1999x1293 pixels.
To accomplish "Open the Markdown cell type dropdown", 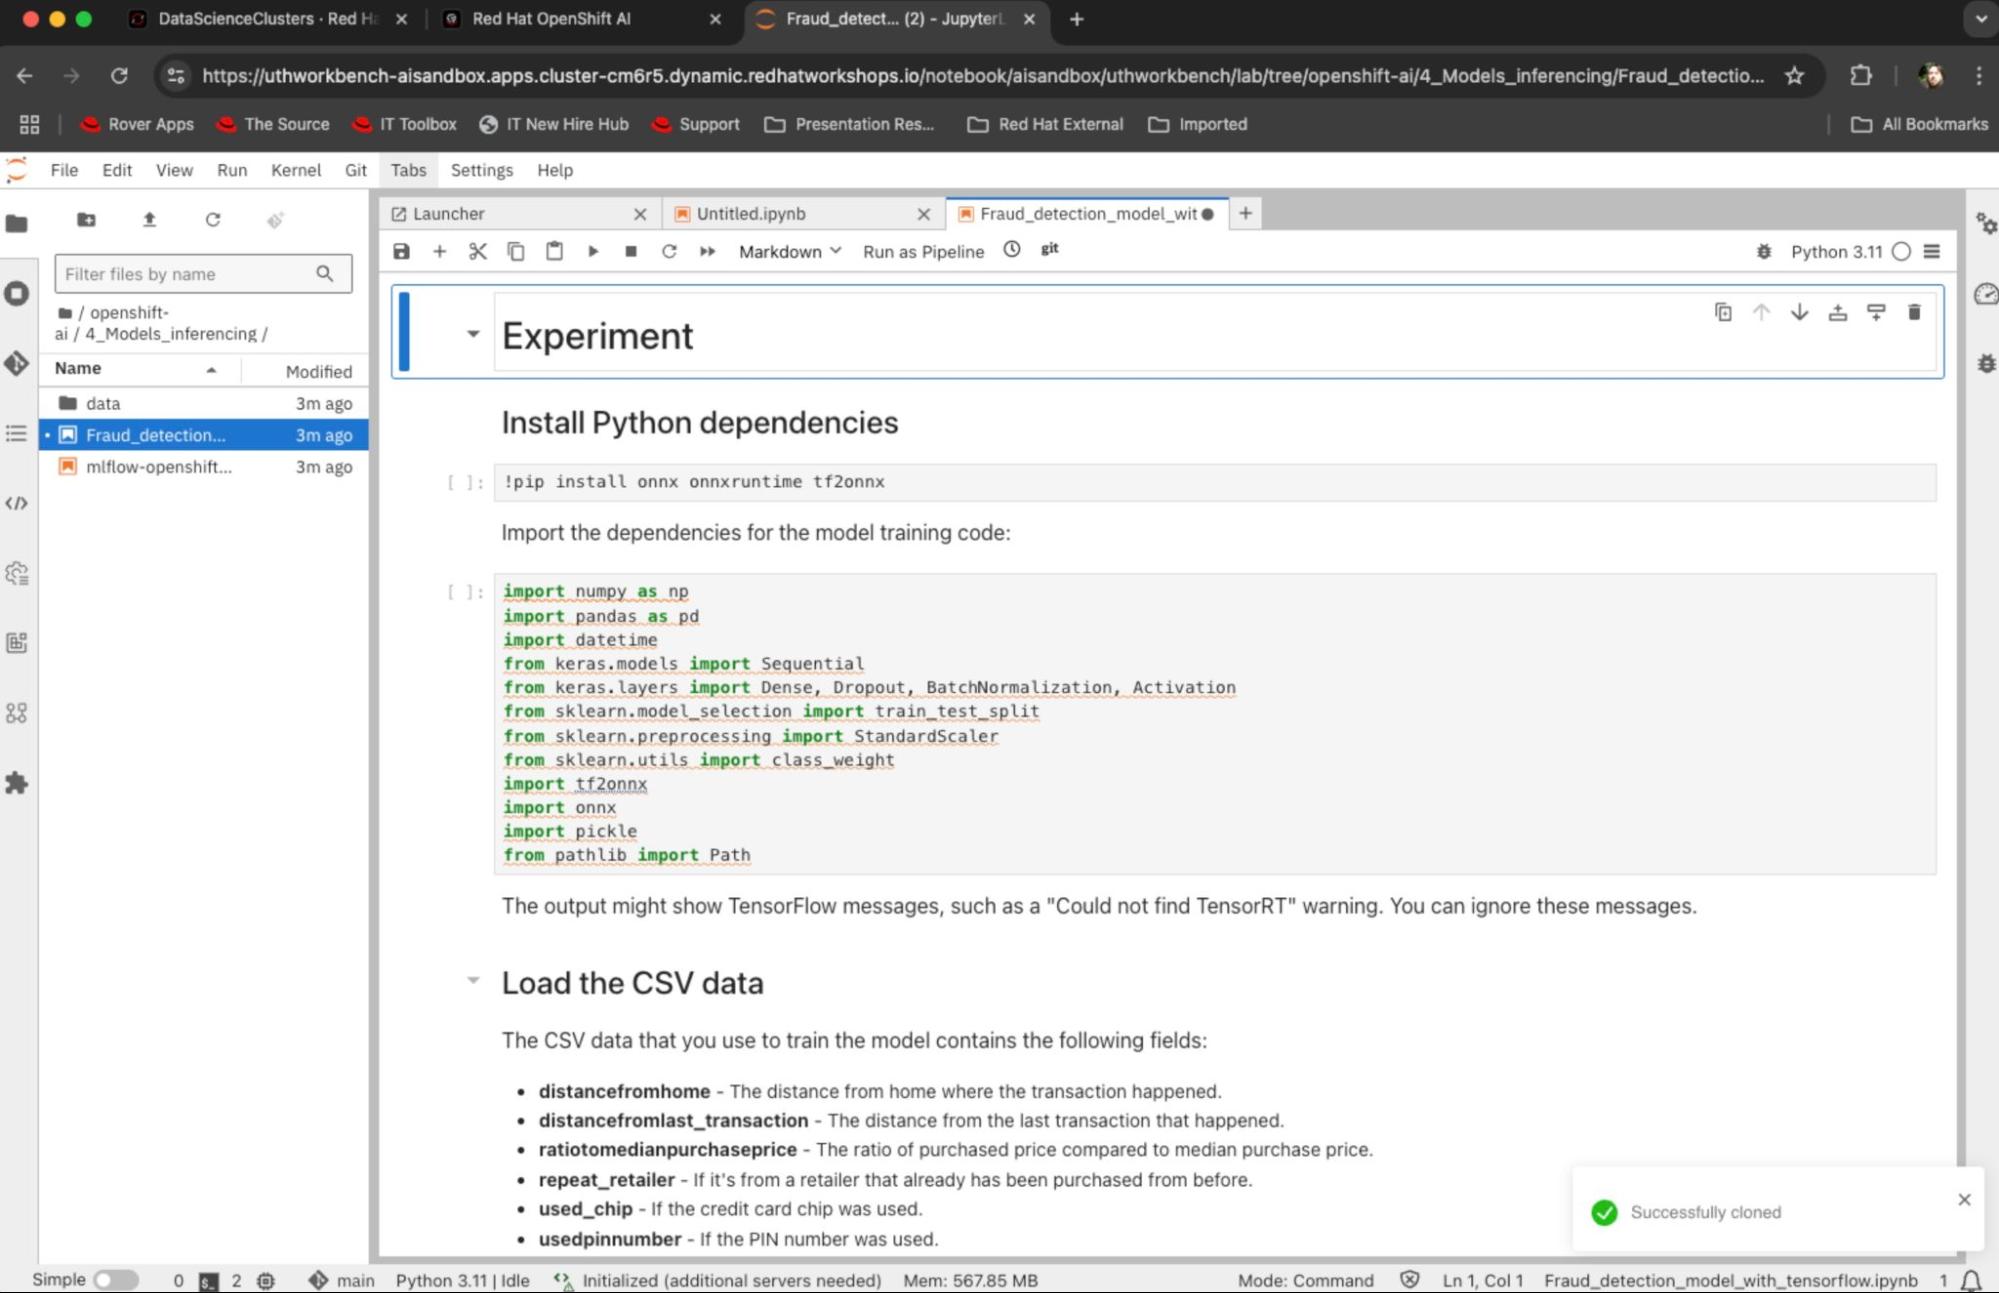I will point(789,251).
